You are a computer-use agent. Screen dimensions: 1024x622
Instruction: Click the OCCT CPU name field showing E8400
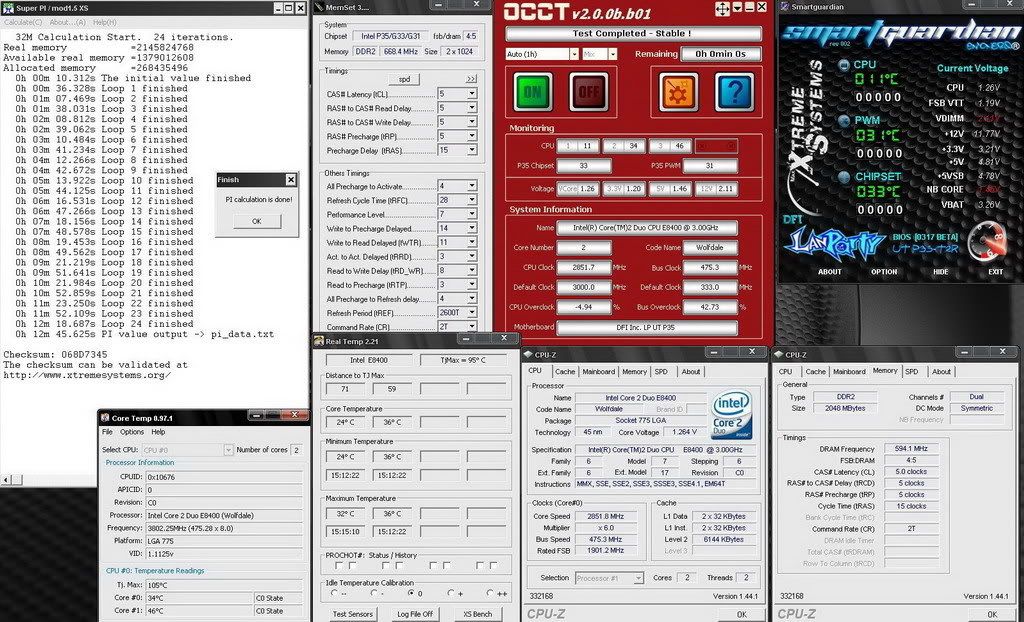click(x=647, y=228)
